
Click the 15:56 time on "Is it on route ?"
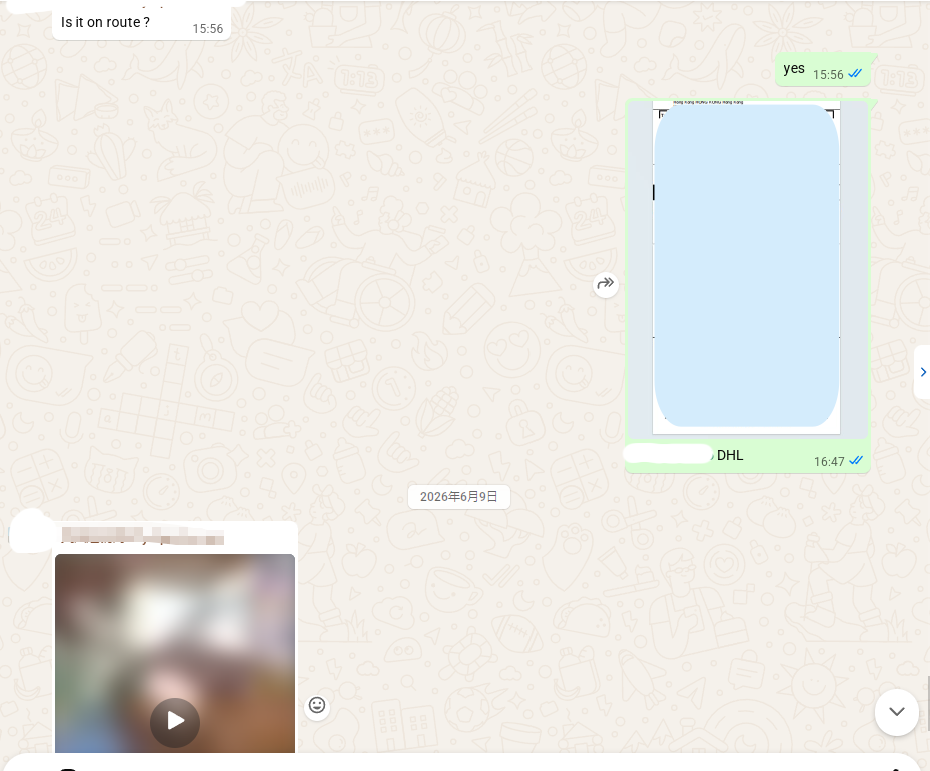[x=208, y=28]
